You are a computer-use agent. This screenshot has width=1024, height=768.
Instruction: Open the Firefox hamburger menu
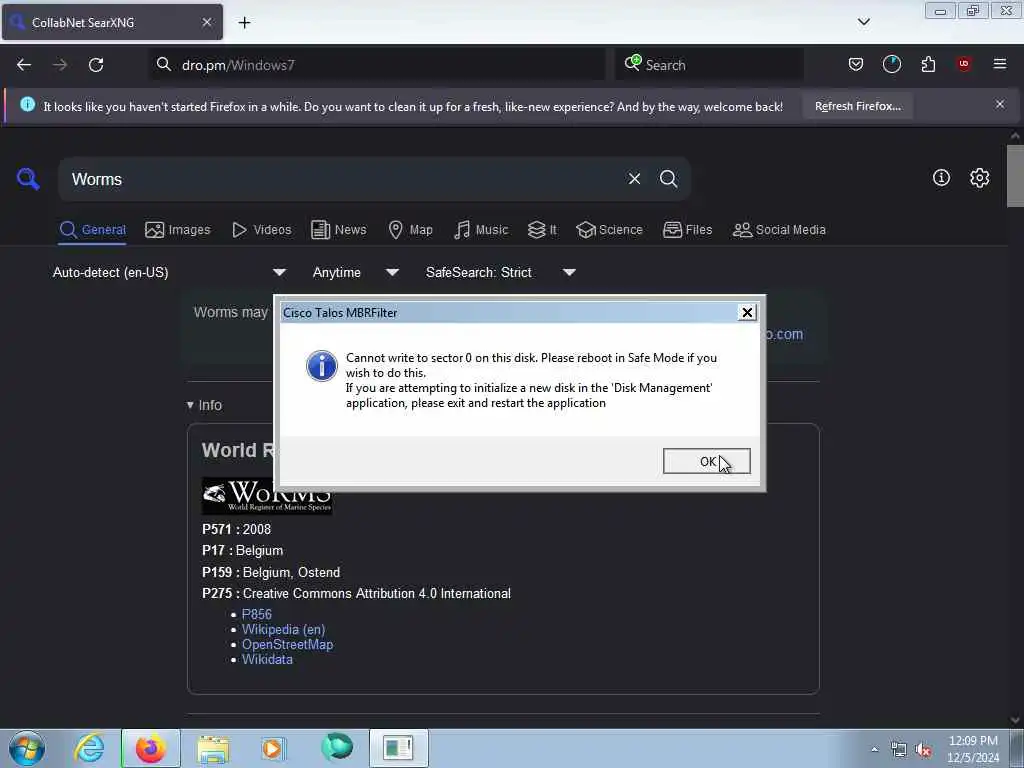click(1000, 64)
